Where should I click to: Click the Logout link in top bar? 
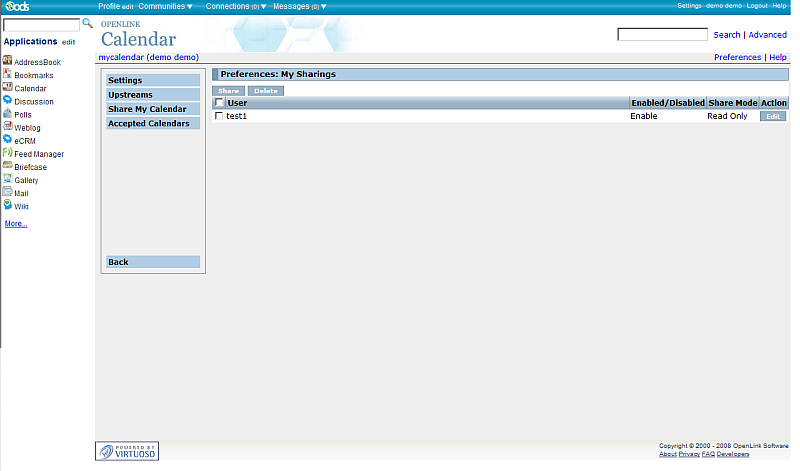[757, 6]
